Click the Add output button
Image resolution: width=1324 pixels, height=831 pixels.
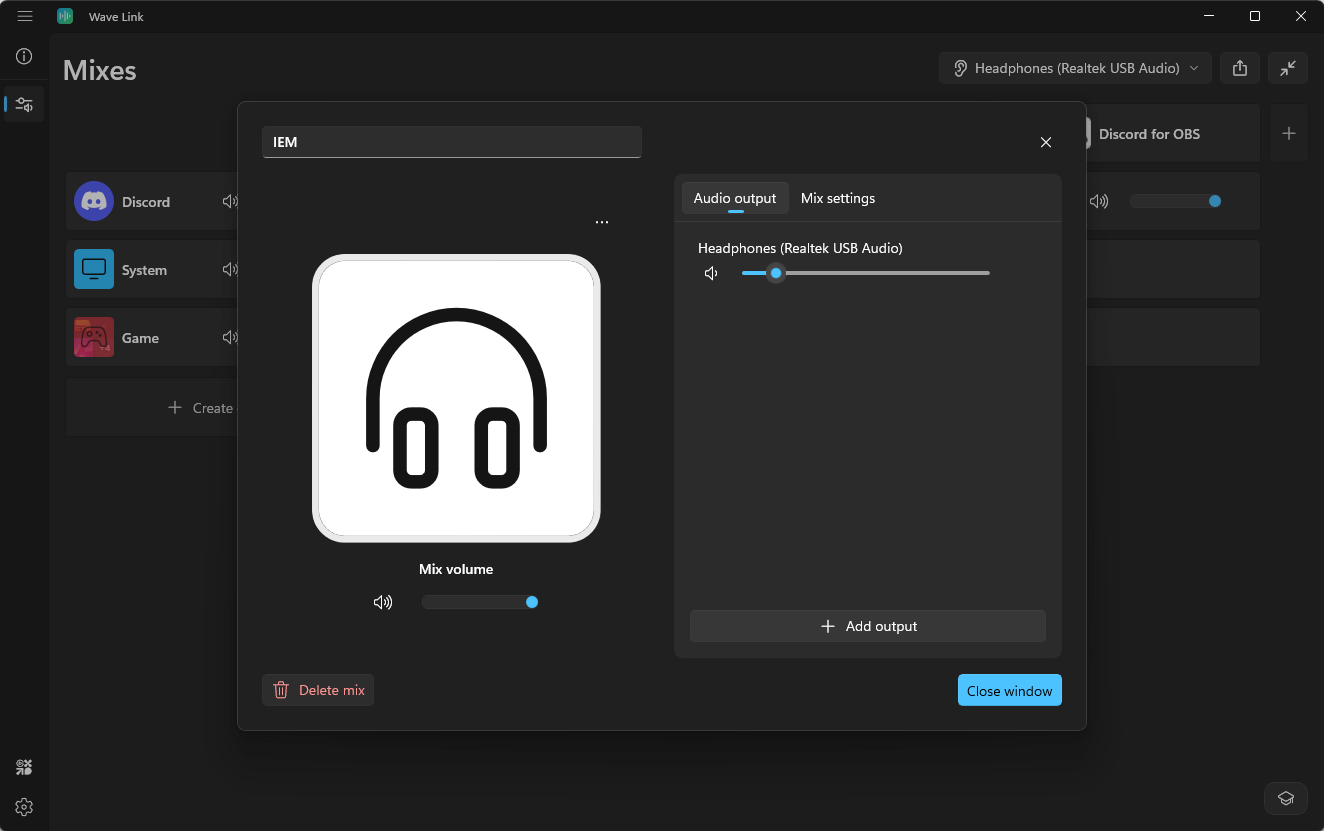coord(867,626)
